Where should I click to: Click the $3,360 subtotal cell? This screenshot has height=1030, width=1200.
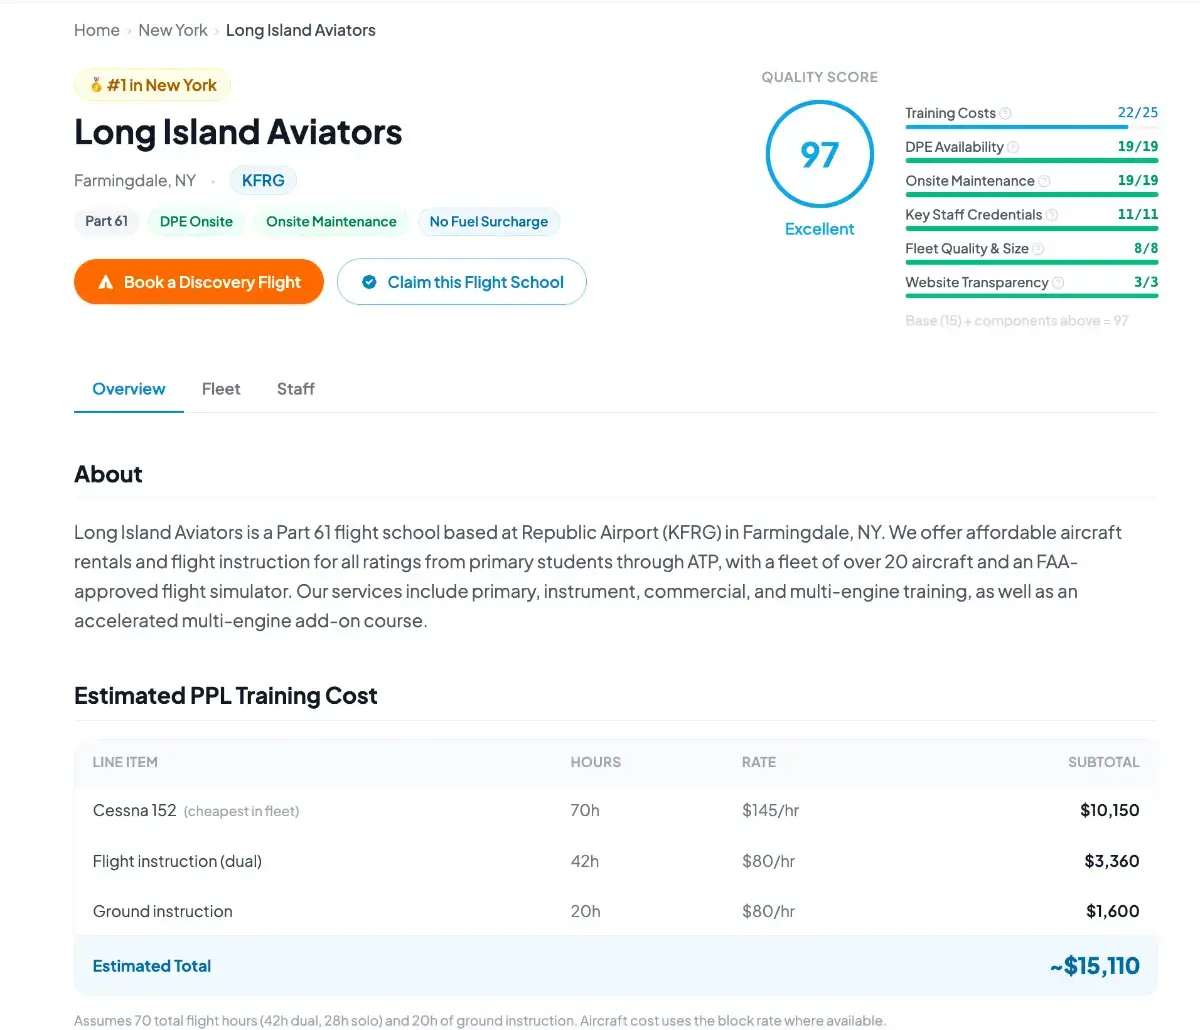pyautogui.click(x=1111, y=861)
